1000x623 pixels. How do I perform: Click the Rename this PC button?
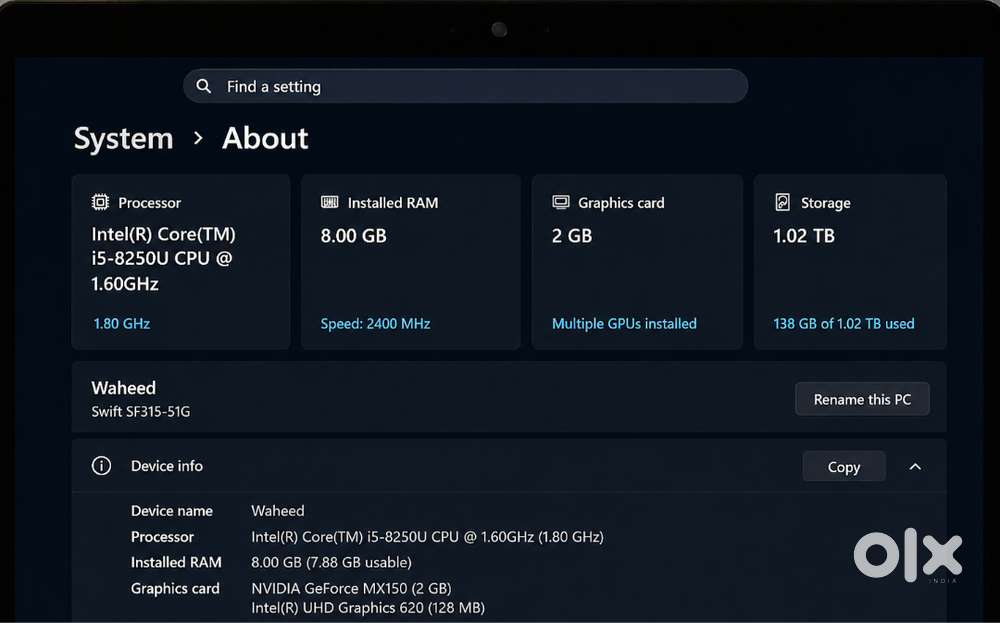(x=862, y=399)
